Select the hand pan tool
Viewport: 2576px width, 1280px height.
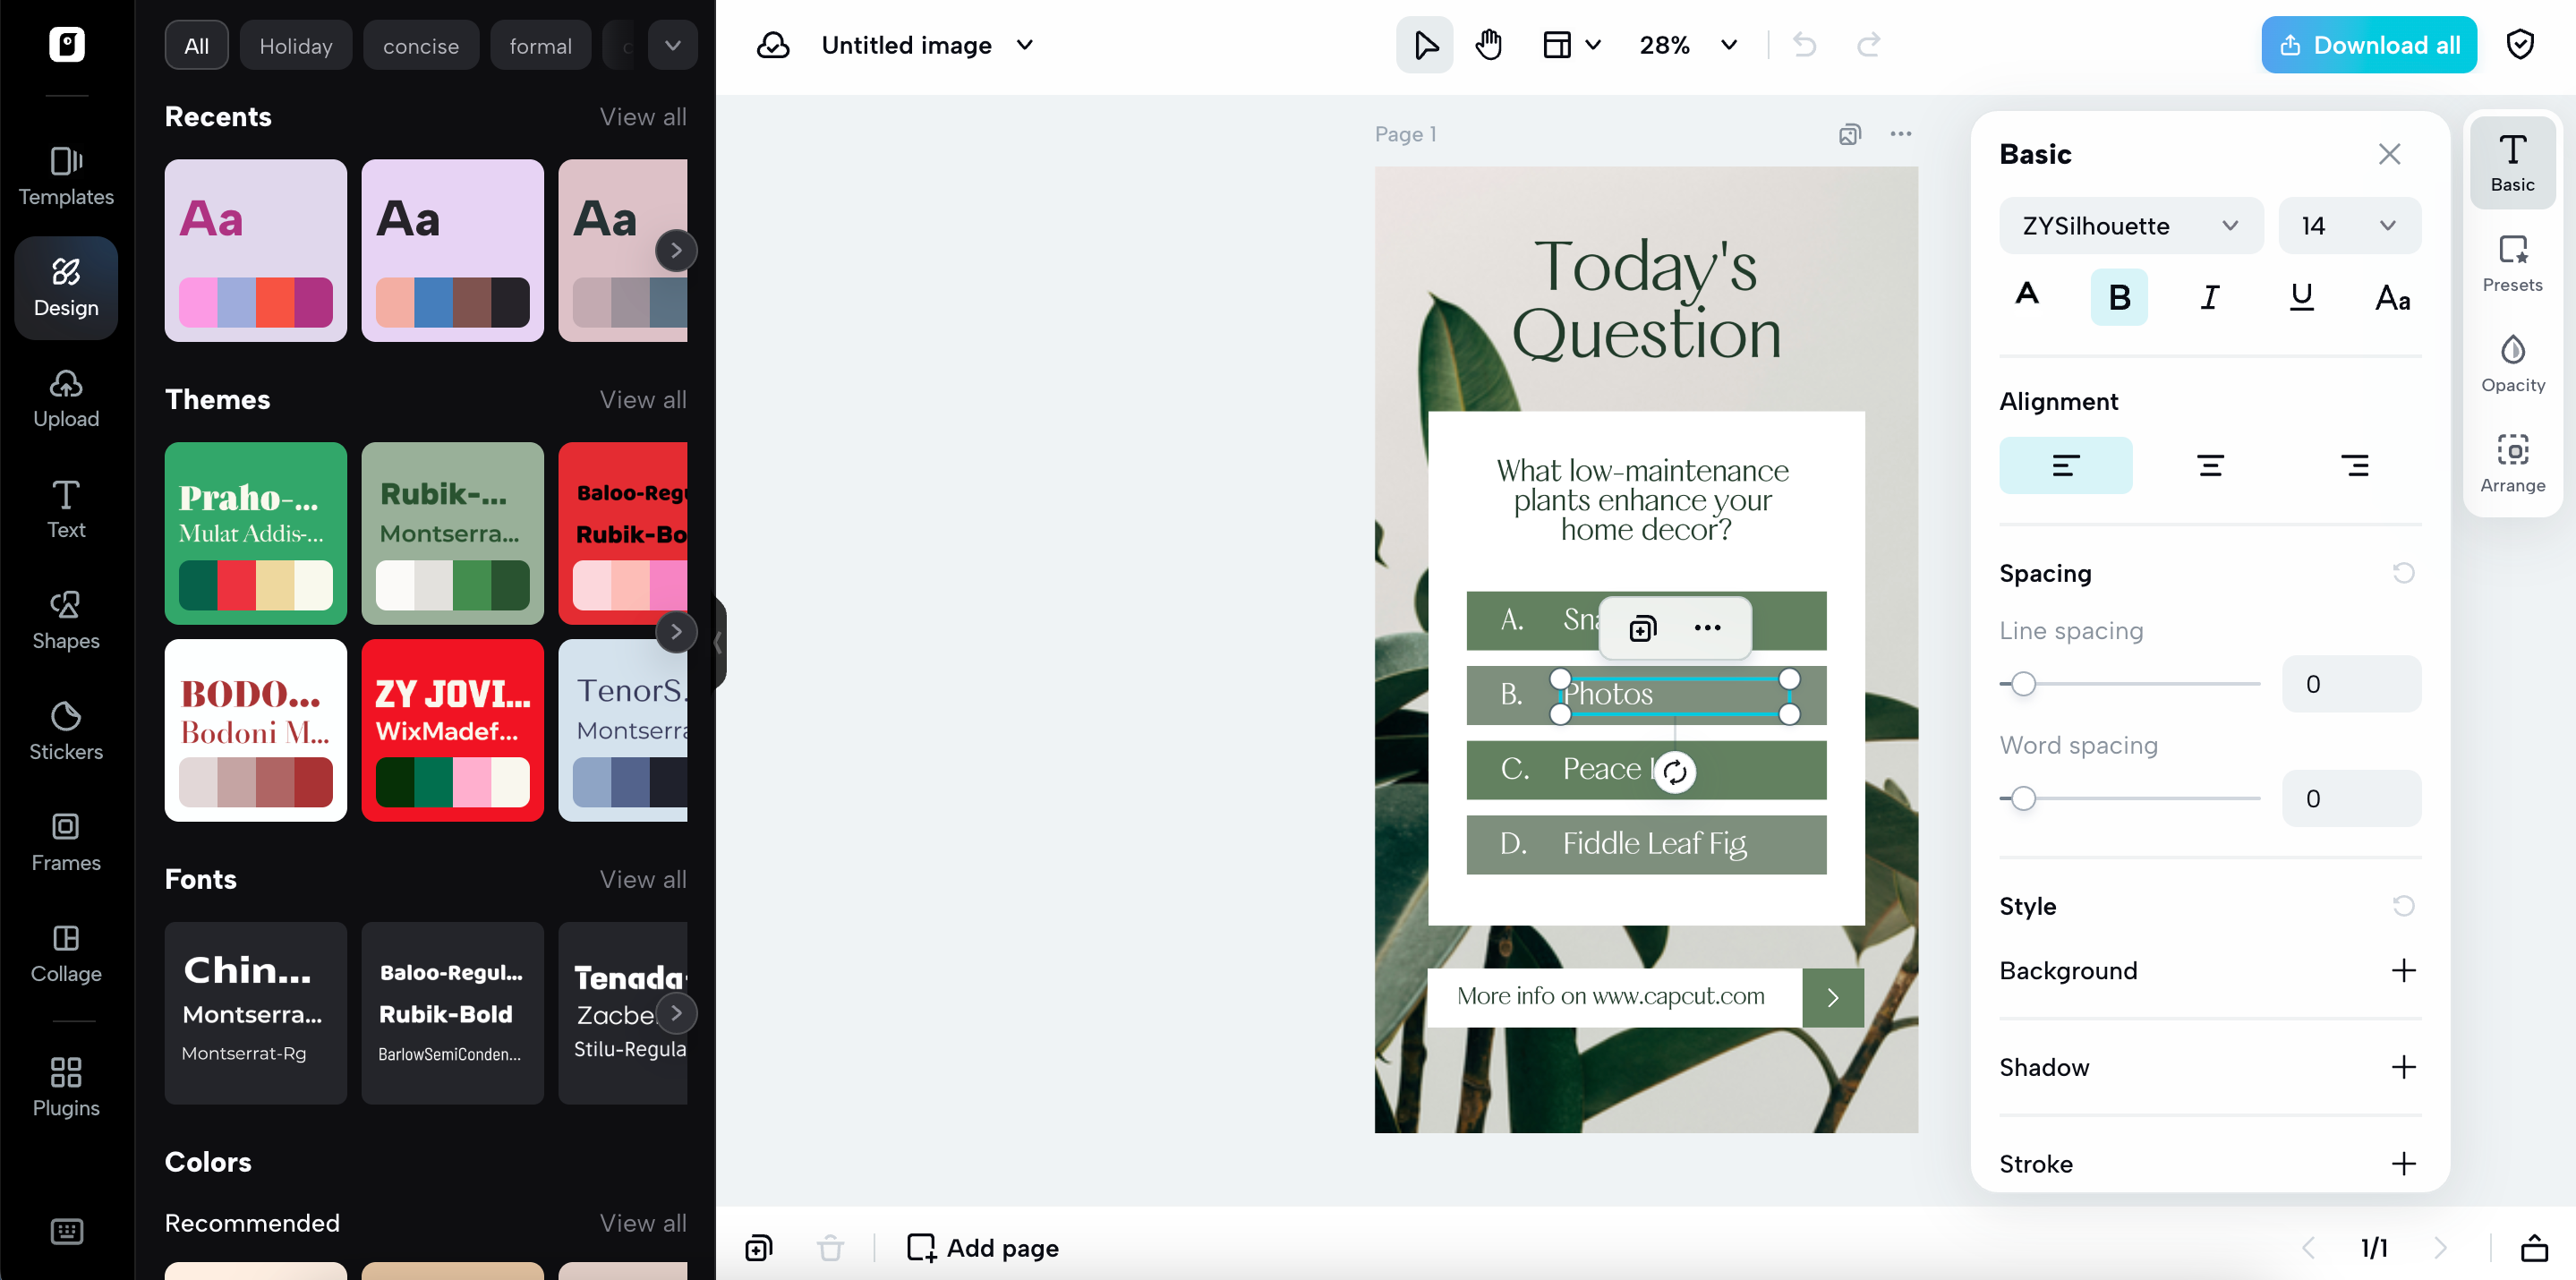(x=1488, y=44)
